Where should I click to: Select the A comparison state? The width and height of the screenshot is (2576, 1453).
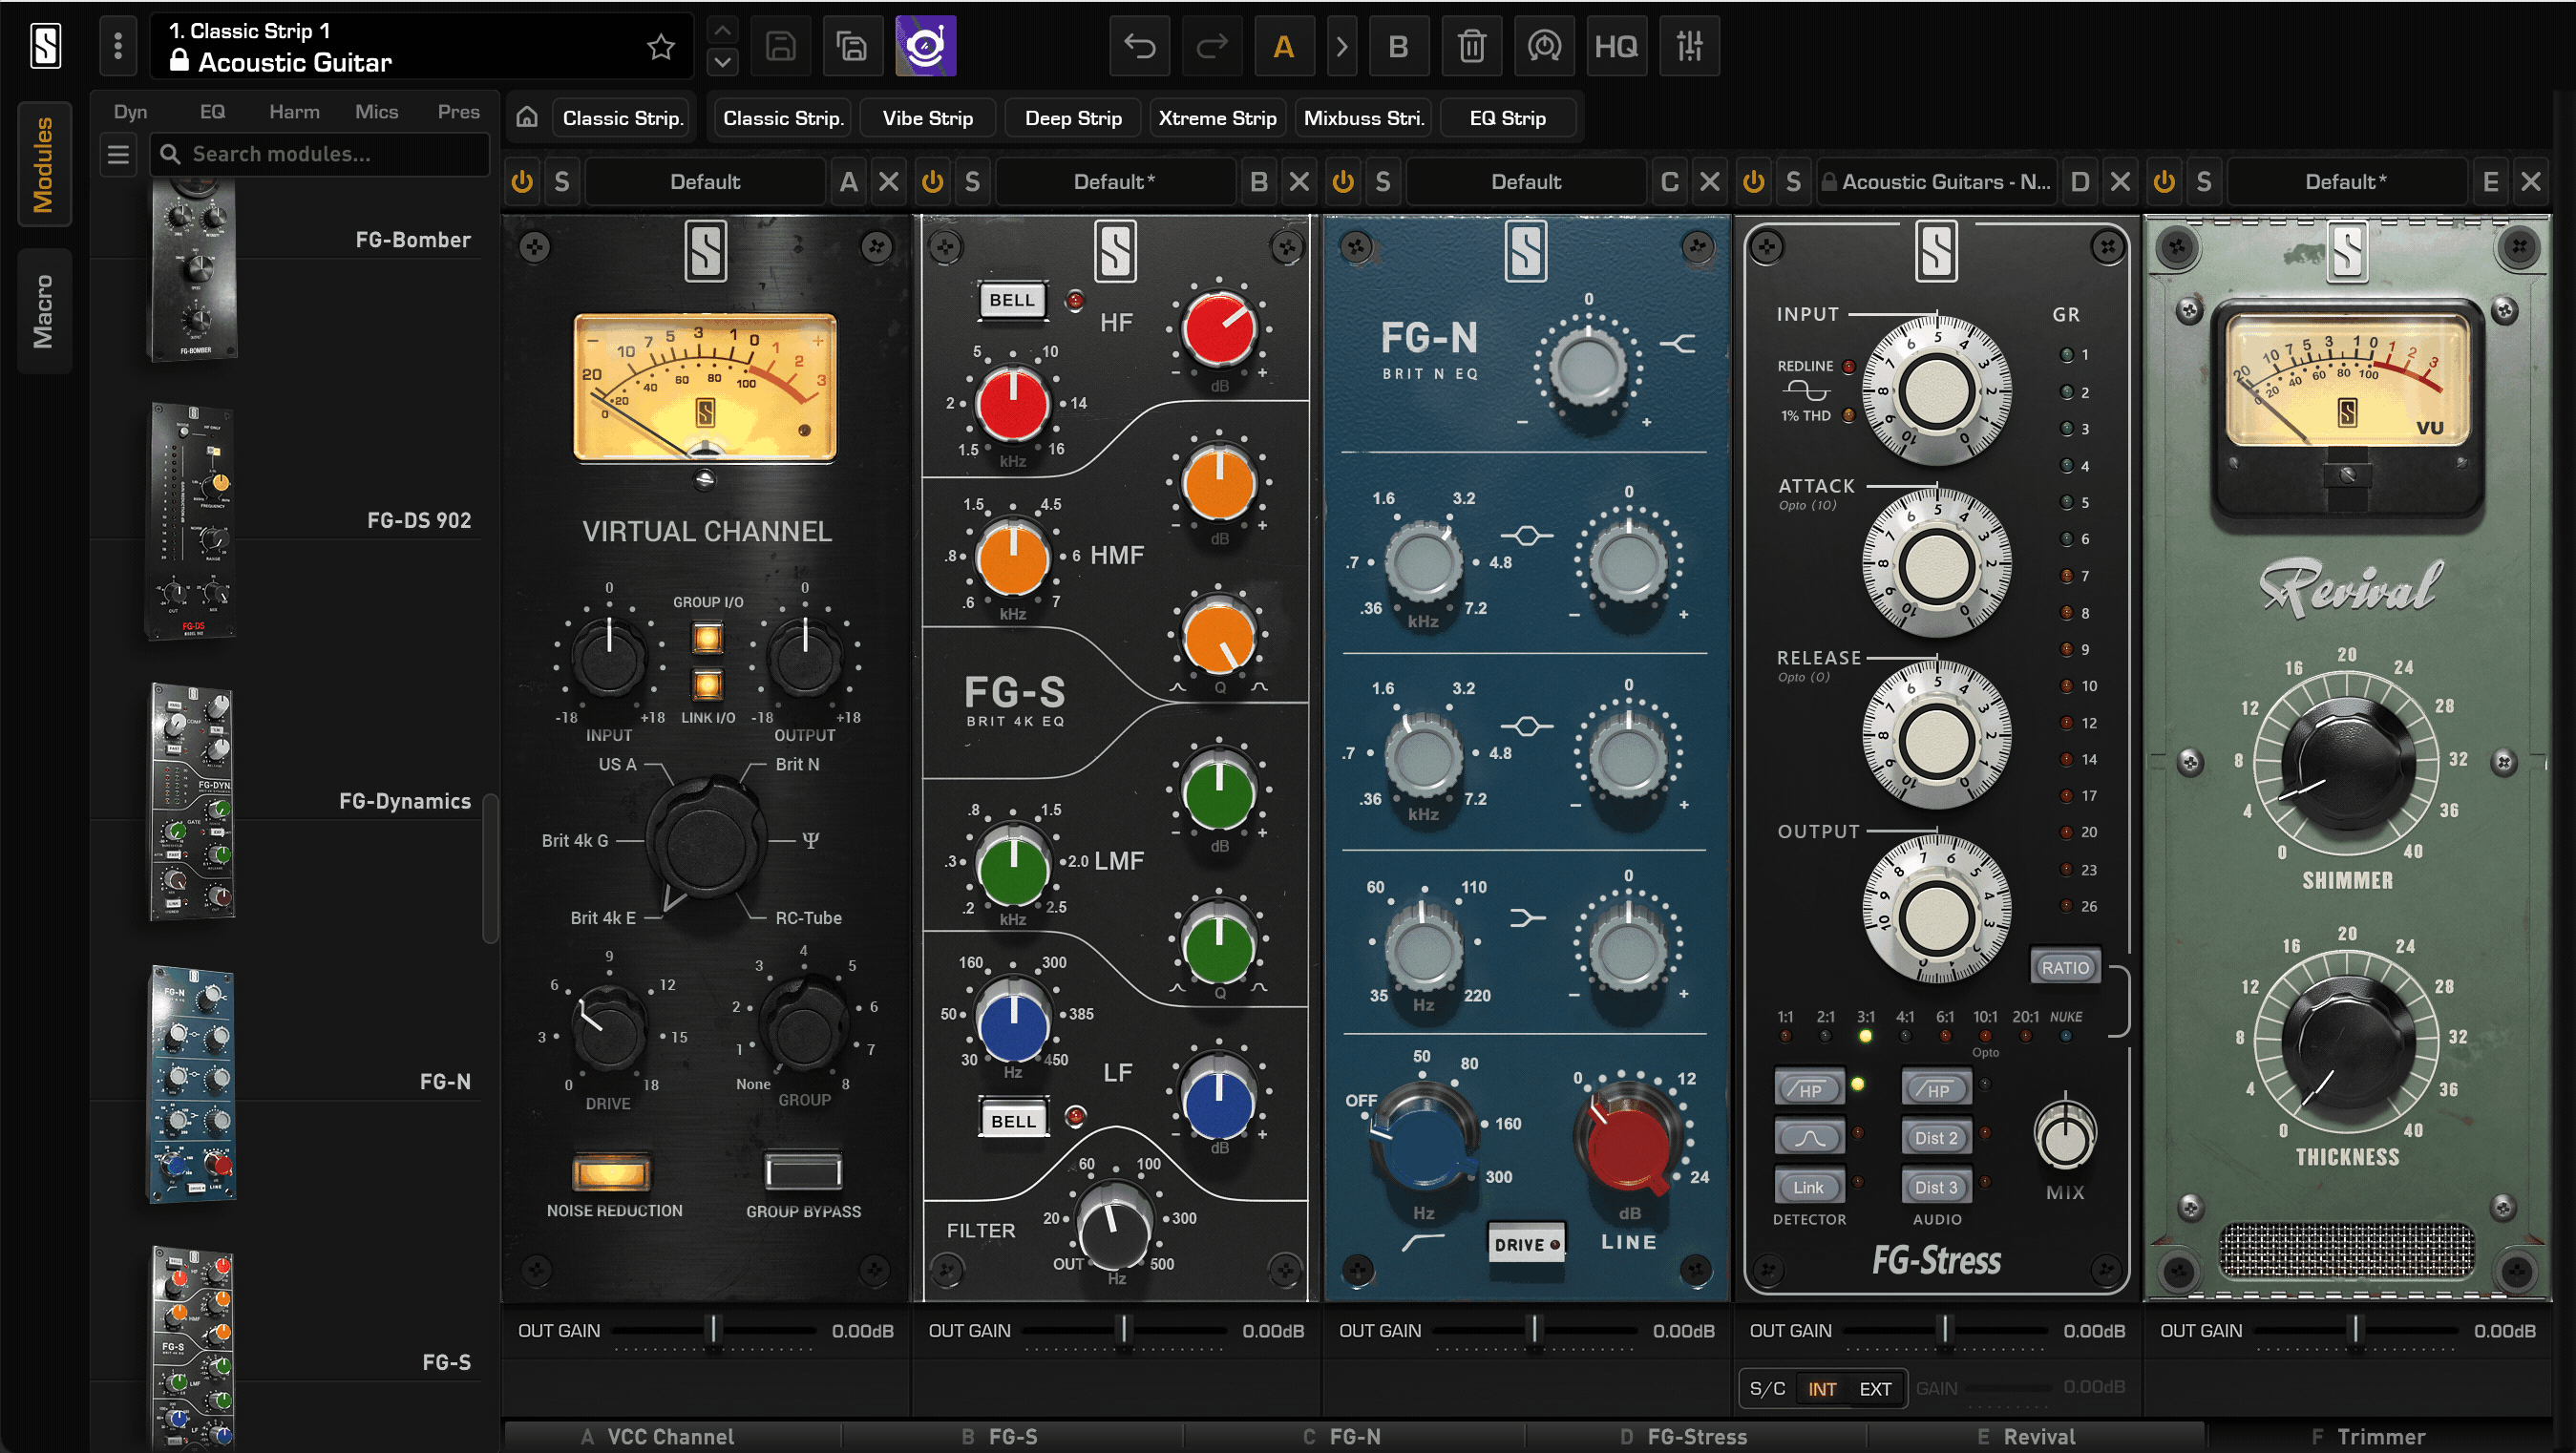(x=1284, y=46)
